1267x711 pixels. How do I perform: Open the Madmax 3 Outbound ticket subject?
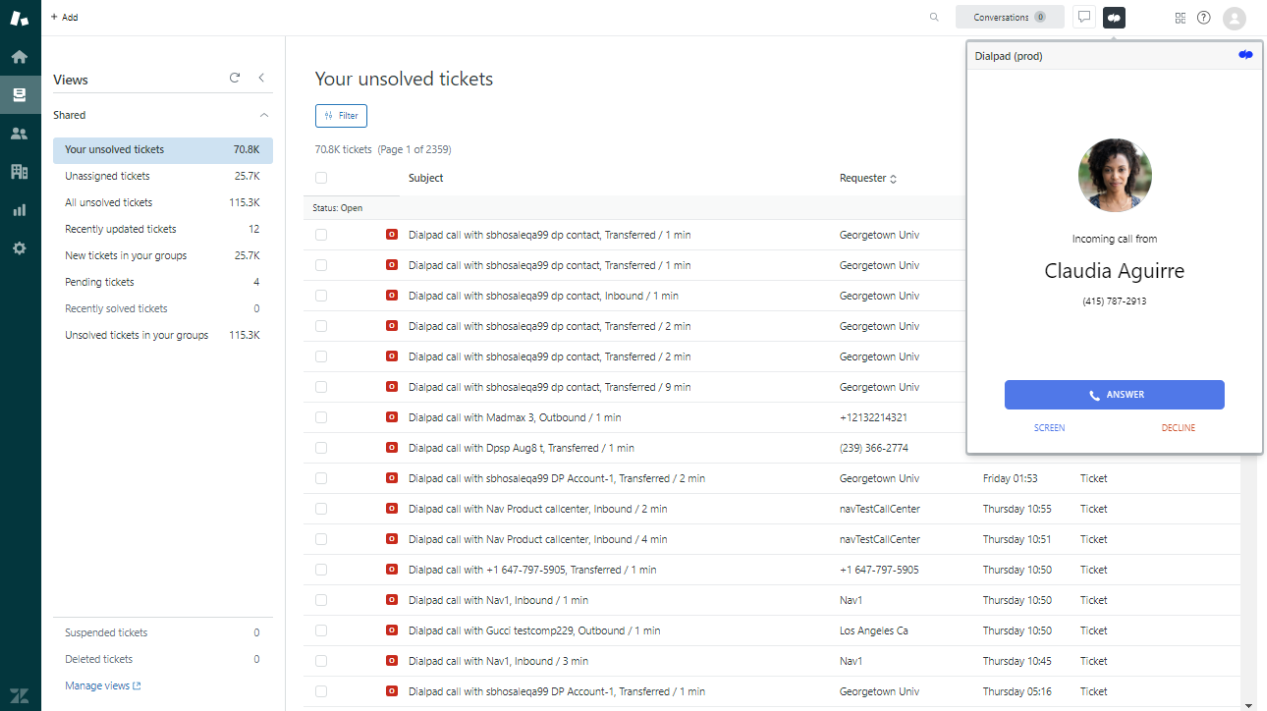(x=515, y=417)
